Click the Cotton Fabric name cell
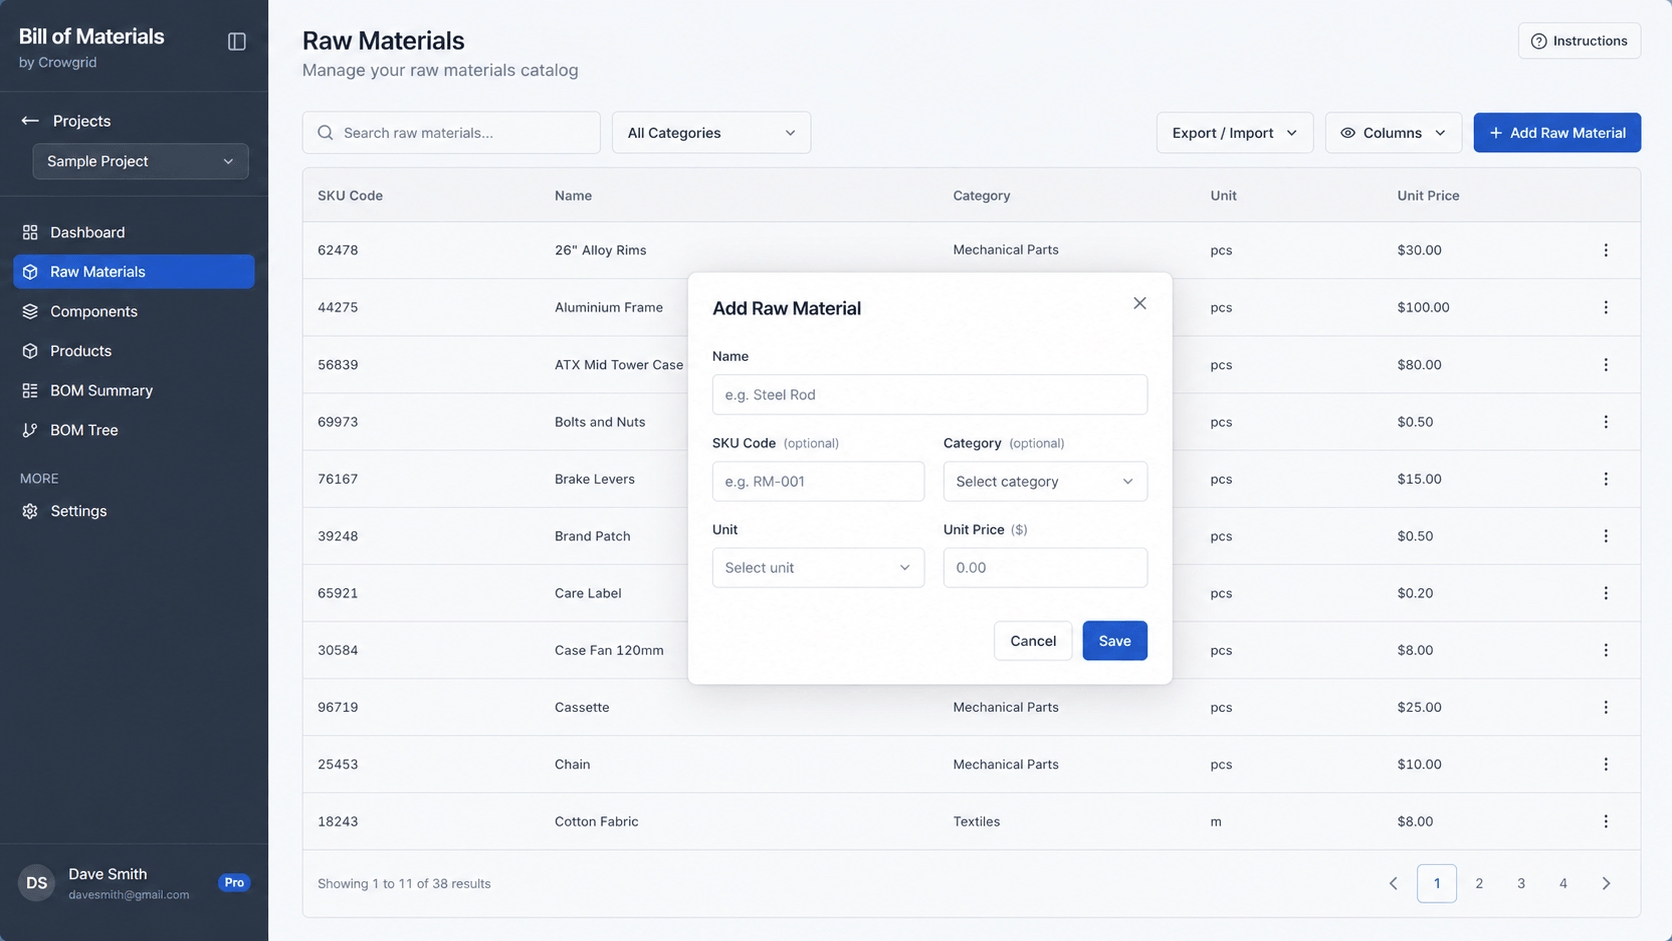Image resolution: width=1672 pixels, height=941 pixels. click(596, 822)
